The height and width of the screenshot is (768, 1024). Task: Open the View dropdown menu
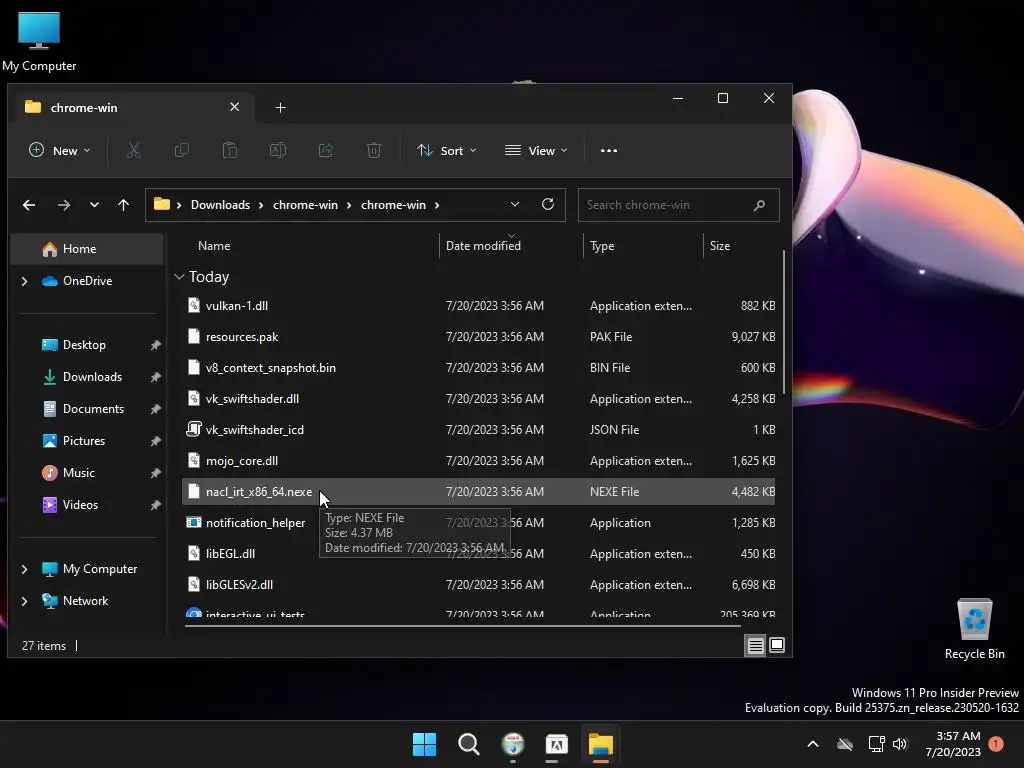pyautogui.click(x=536, y=151)
